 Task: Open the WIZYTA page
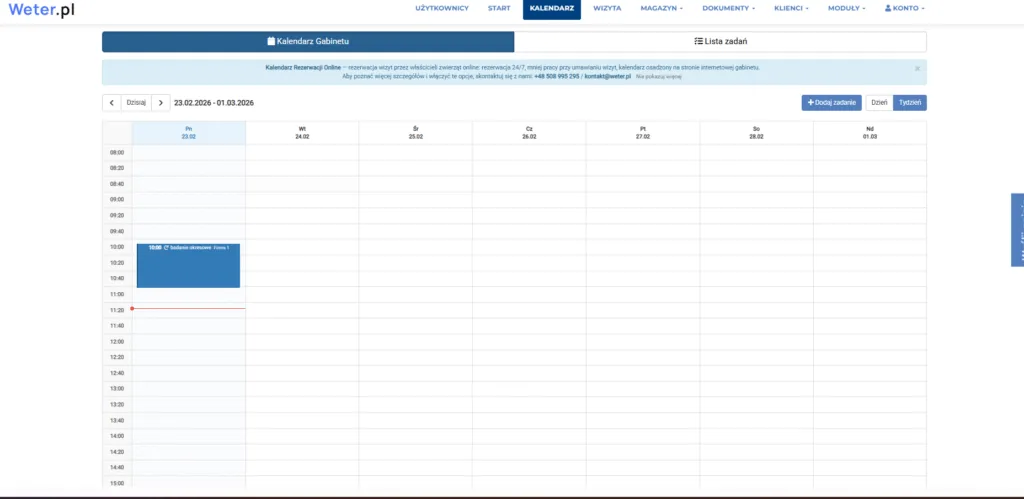607,8
